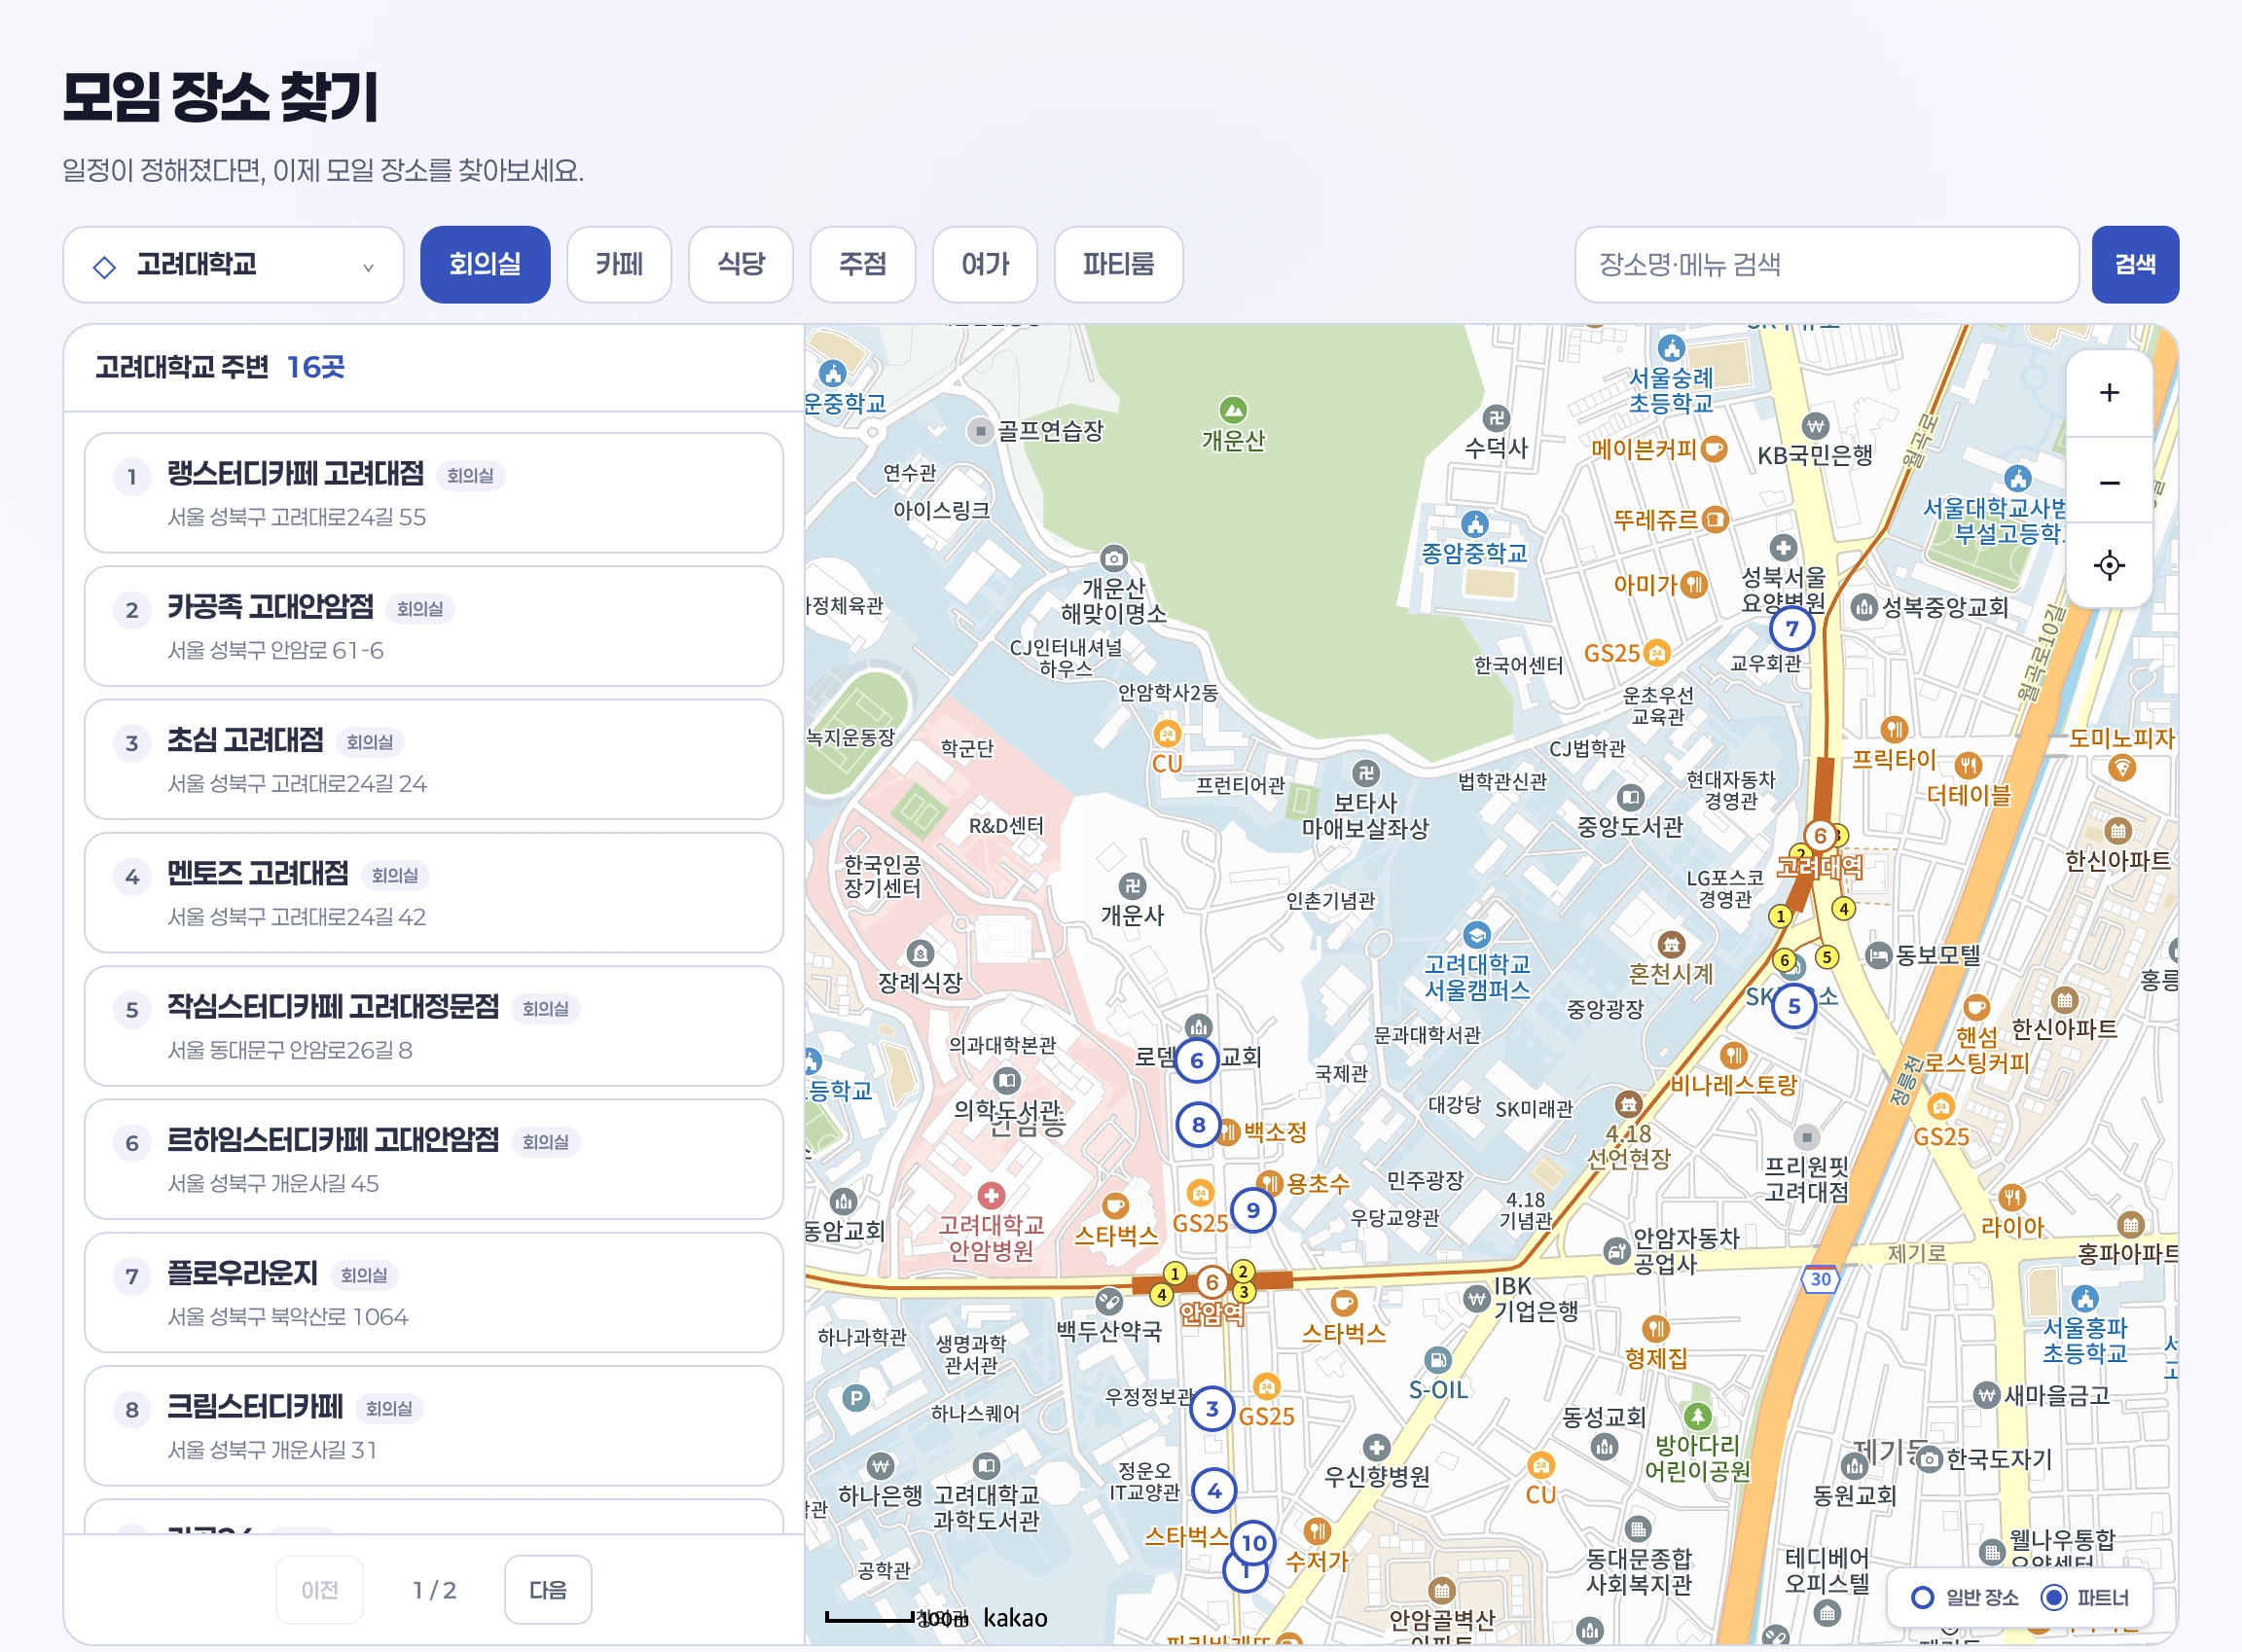The height and width of the screenshot is (1652, 2242).
Task: Click the 일반 장소 legend label on the map
Action: click(1982, 1598)
